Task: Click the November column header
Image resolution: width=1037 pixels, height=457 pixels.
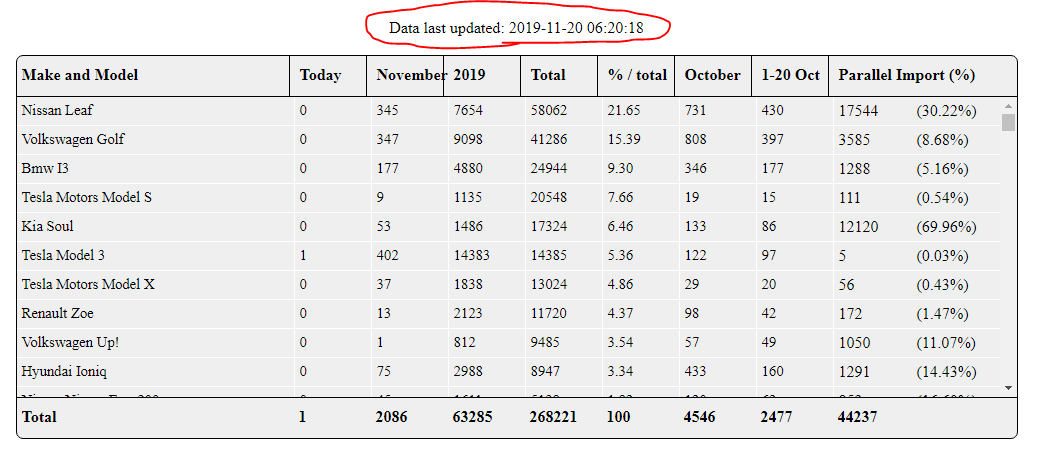Action: 411,75
